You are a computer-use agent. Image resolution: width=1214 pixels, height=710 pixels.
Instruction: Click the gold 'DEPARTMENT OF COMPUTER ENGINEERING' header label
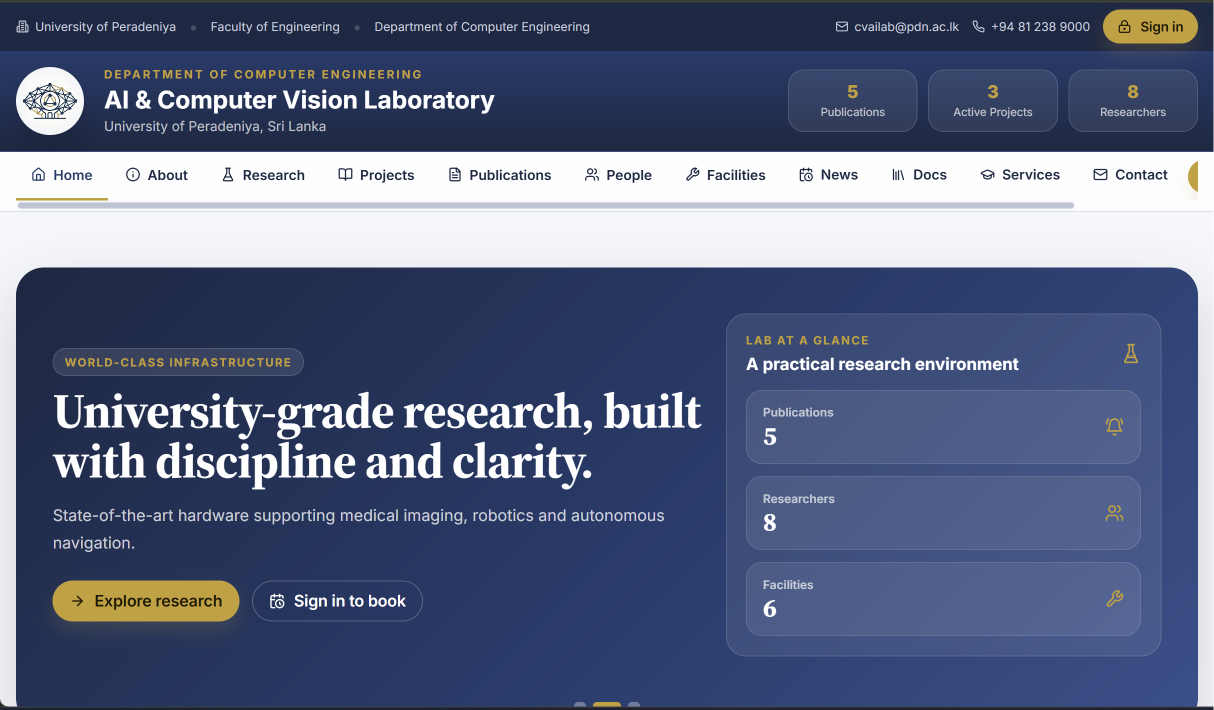coord(263,74)
